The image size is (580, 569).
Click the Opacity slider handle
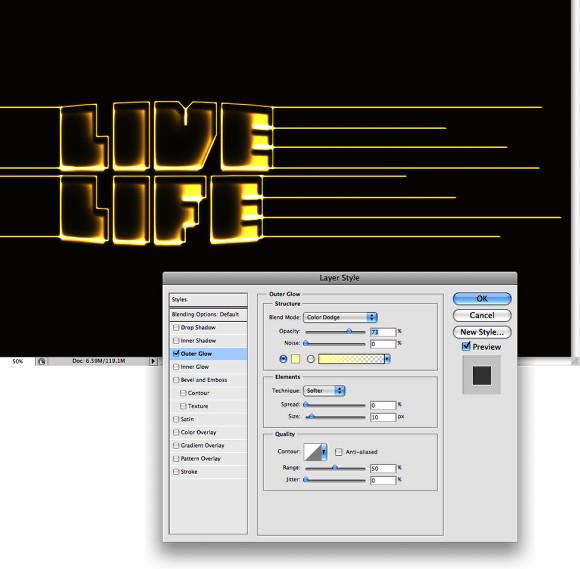[349, 331]
